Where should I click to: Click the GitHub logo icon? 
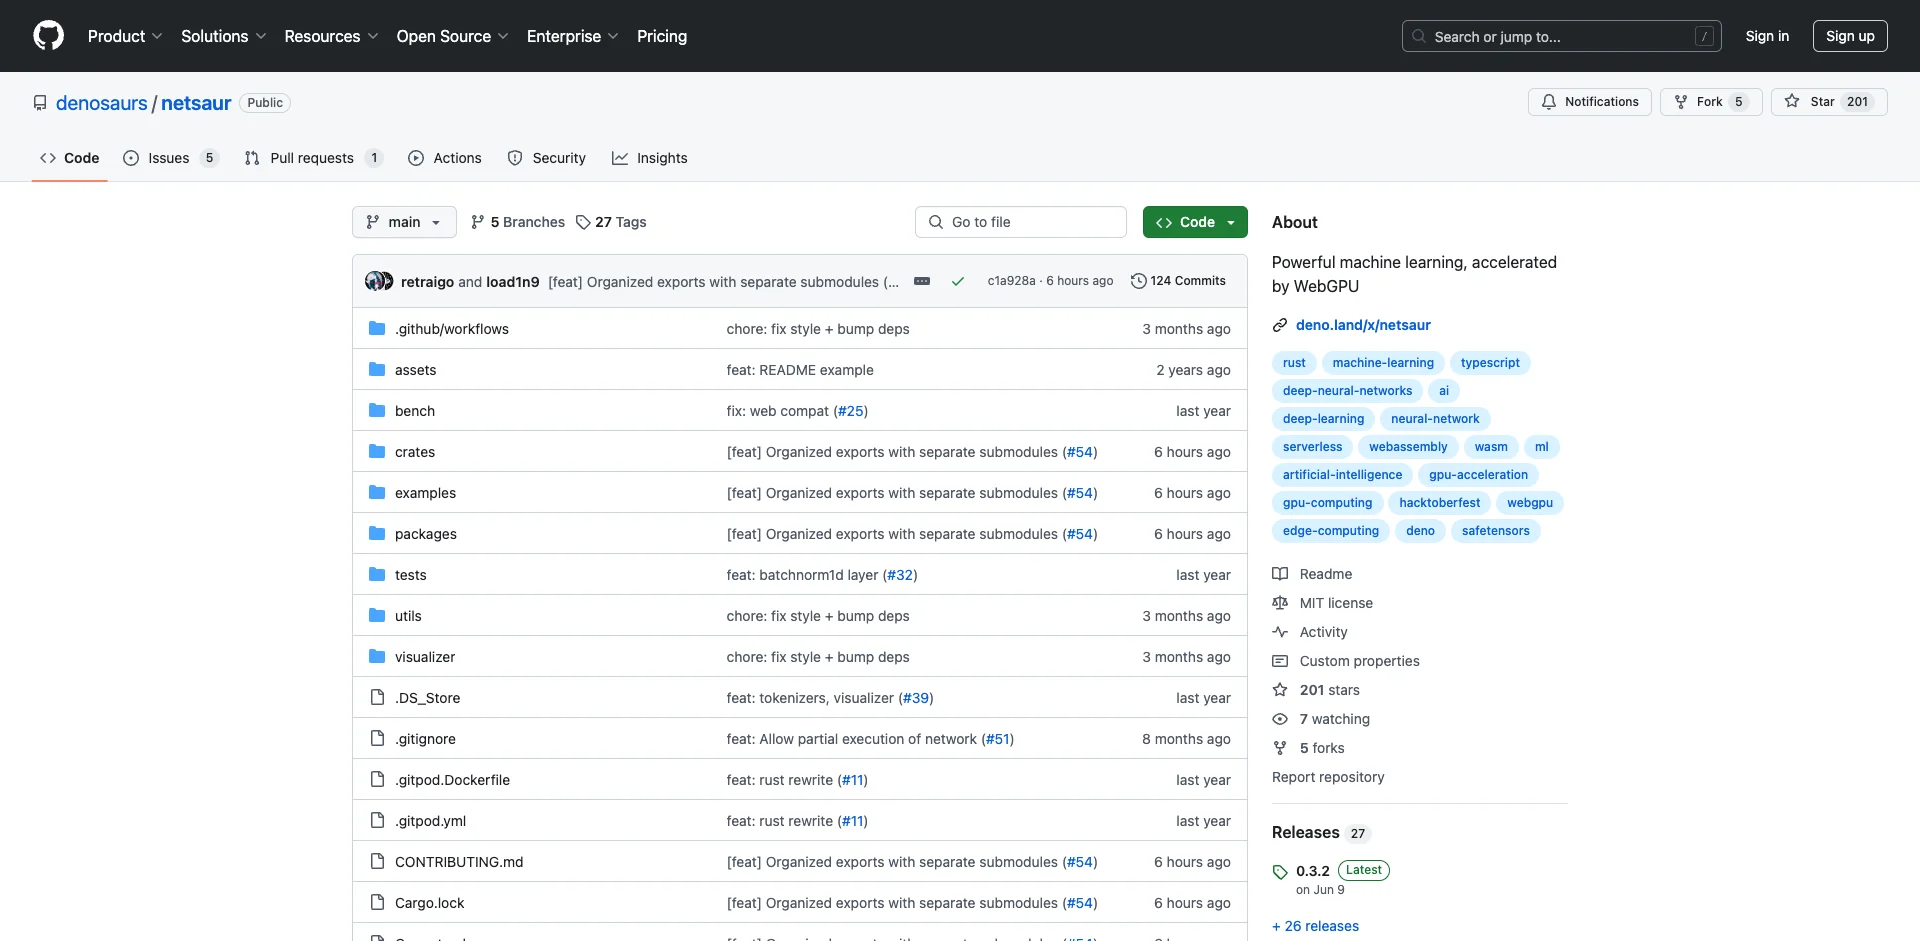pos(48,36)
